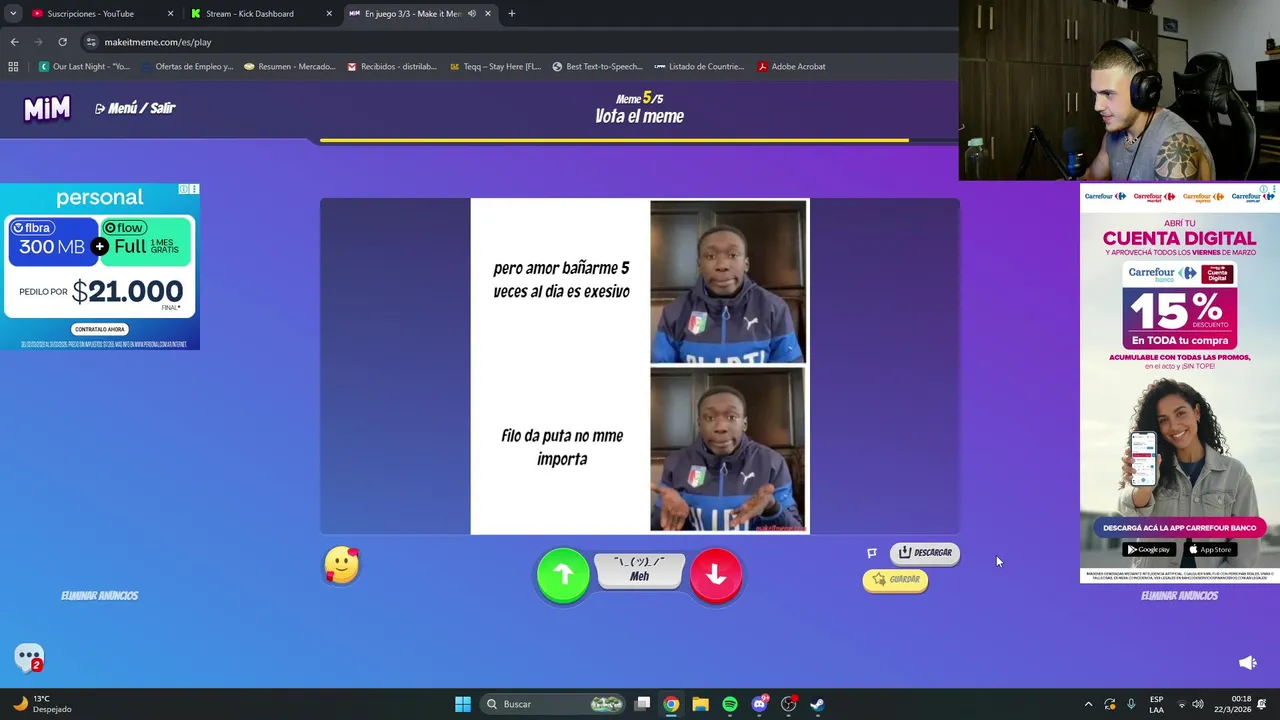This screenshot has width=1280, height=720.
Task: Click Contratalo Ahora in Personal ad
Action: pos(100,329)
